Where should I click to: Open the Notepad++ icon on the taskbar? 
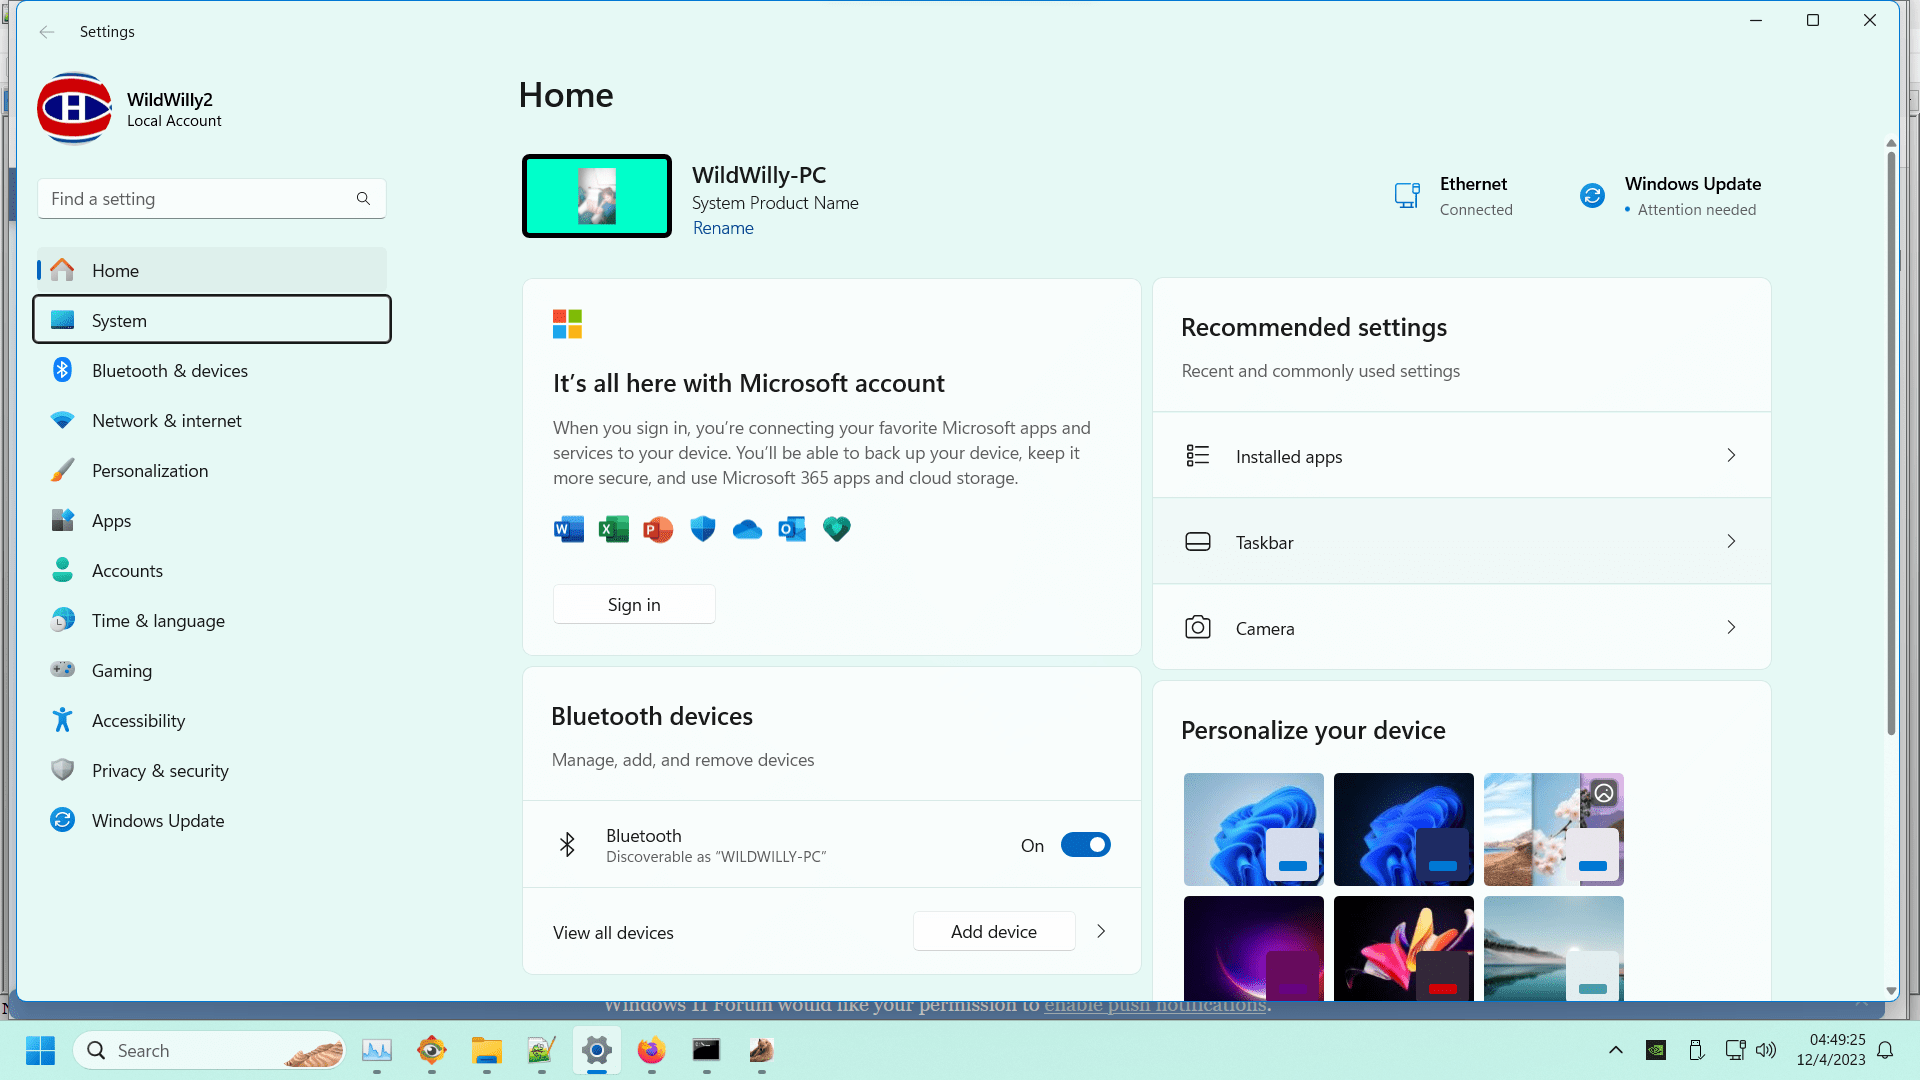pyautogui.click(x=542, y=1051)
